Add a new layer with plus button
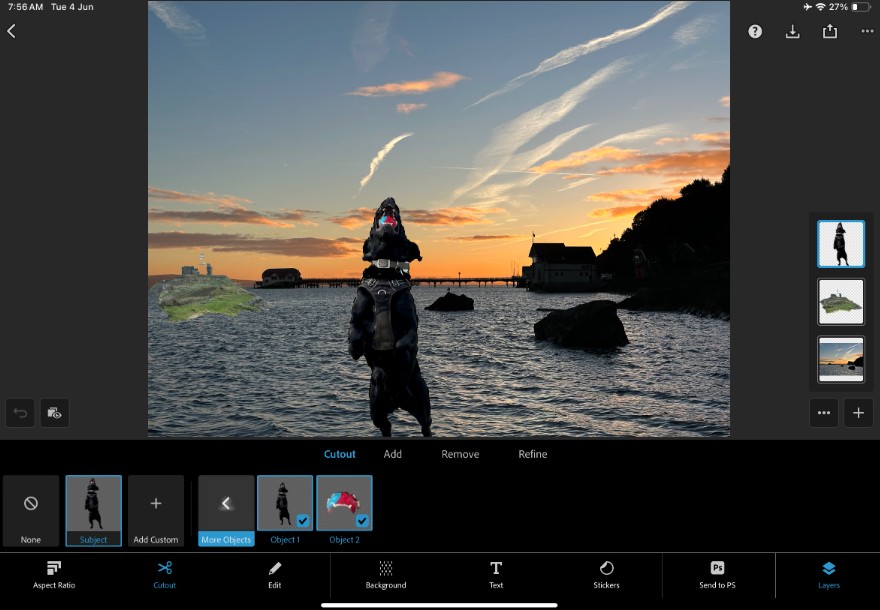The image size is (880, 610). [857, 412]
